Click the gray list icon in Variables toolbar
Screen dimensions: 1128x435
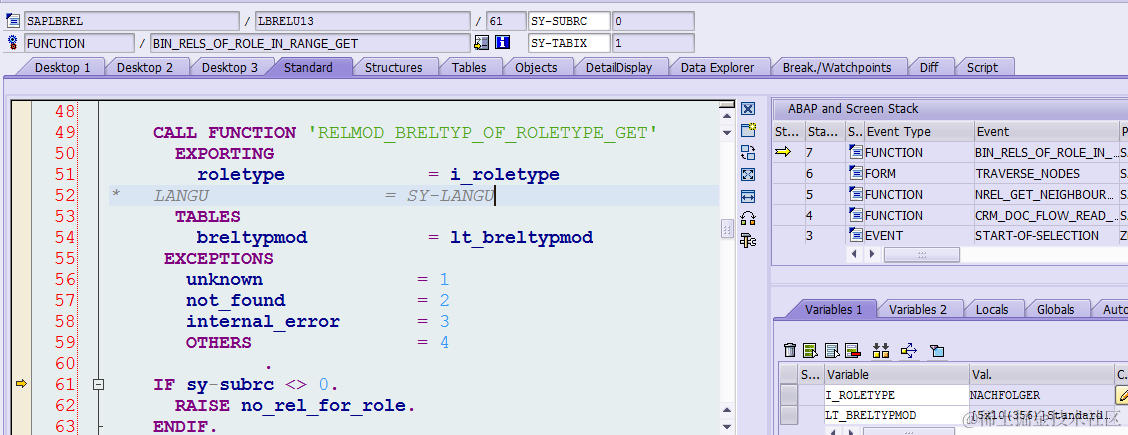click(x=832, y=350)
